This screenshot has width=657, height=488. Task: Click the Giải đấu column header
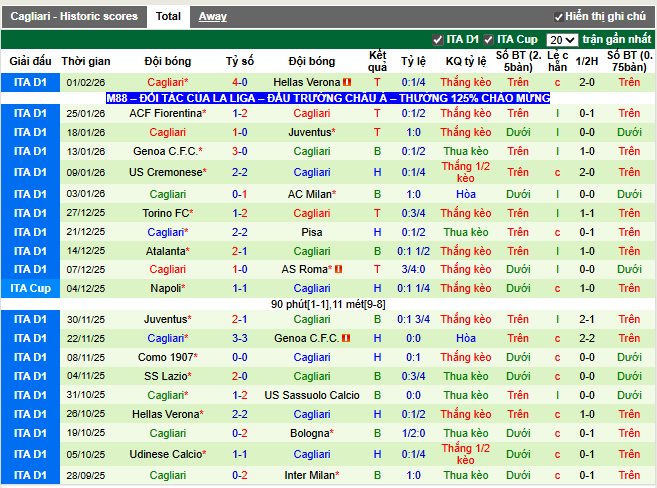(x=30, y=61)
